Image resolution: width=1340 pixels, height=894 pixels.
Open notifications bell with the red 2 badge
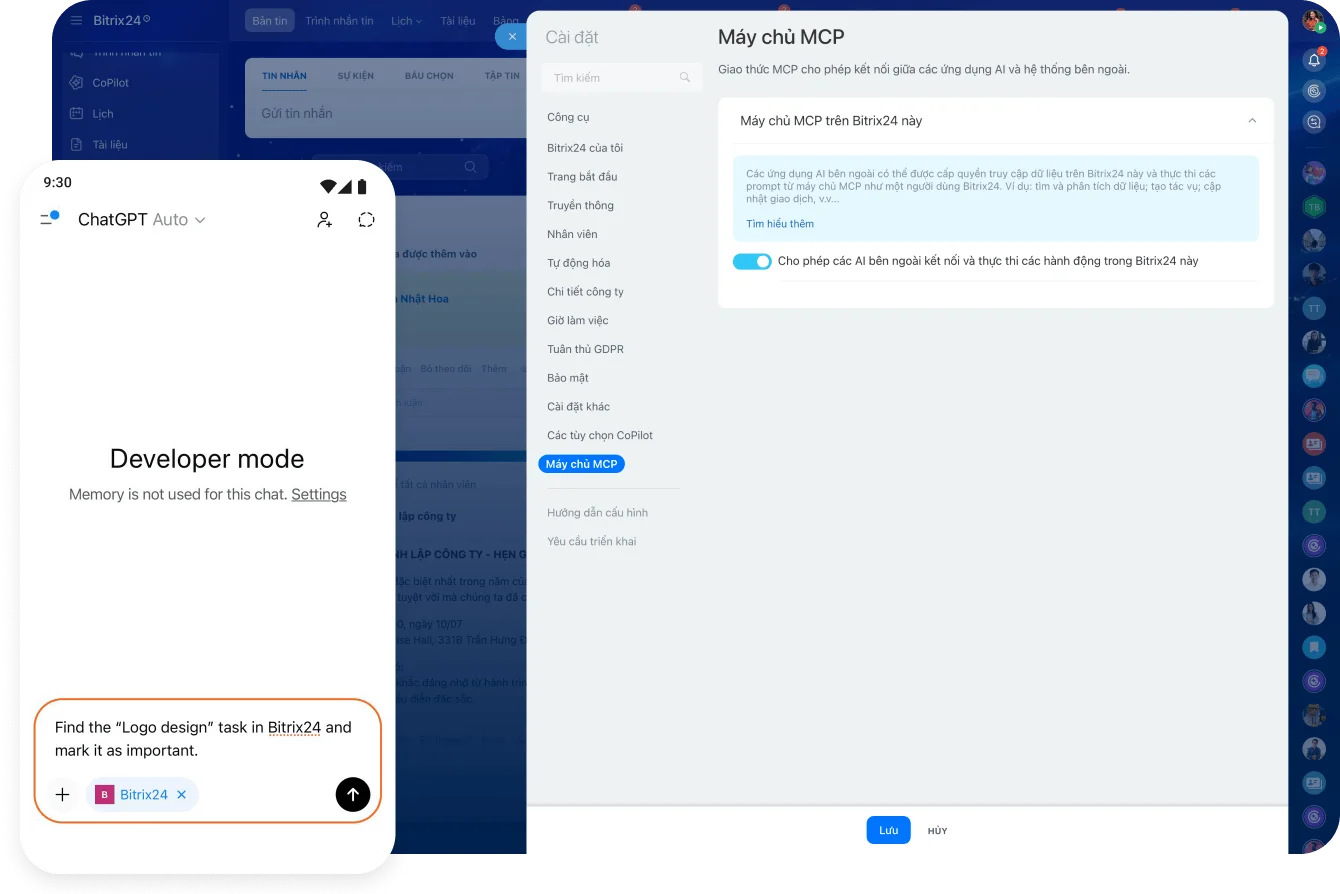pos(1314,60)
